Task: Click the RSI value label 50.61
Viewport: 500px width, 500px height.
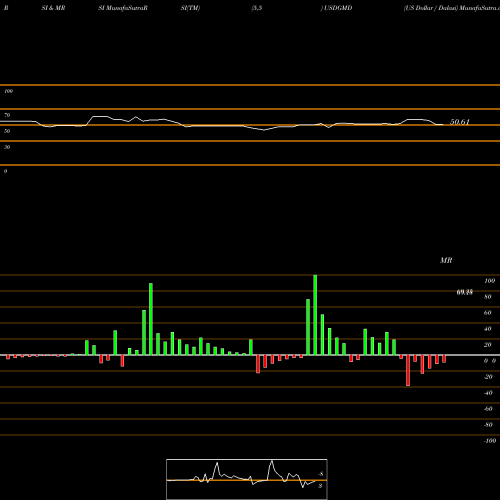Action: (x=460, y=122)
